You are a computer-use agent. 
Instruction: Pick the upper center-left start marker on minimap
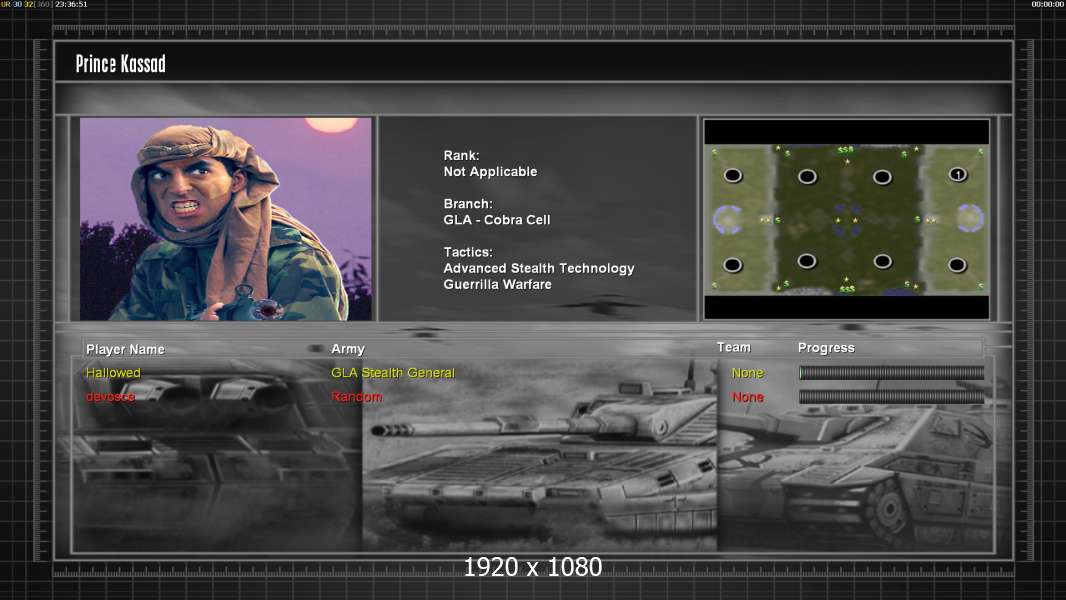[807, 177]
